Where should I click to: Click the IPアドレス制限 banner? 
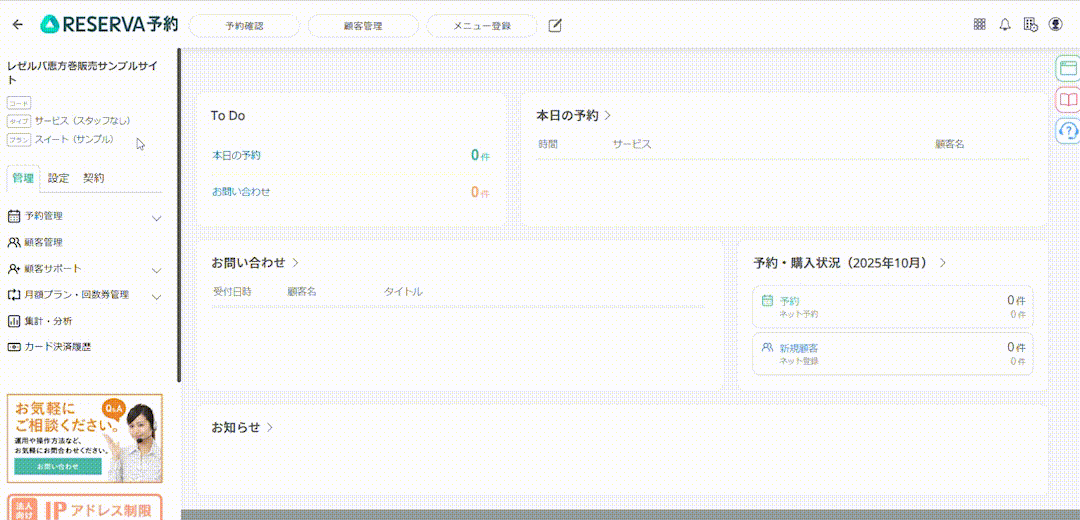point(85,507)
